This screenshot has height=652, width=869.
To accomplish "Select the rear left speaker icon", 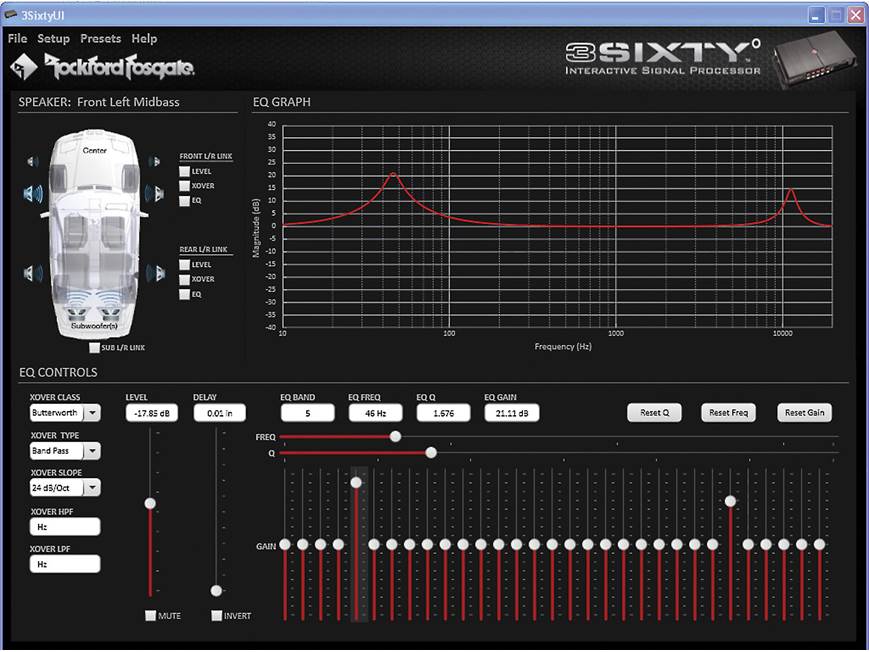I will (34, 270).
